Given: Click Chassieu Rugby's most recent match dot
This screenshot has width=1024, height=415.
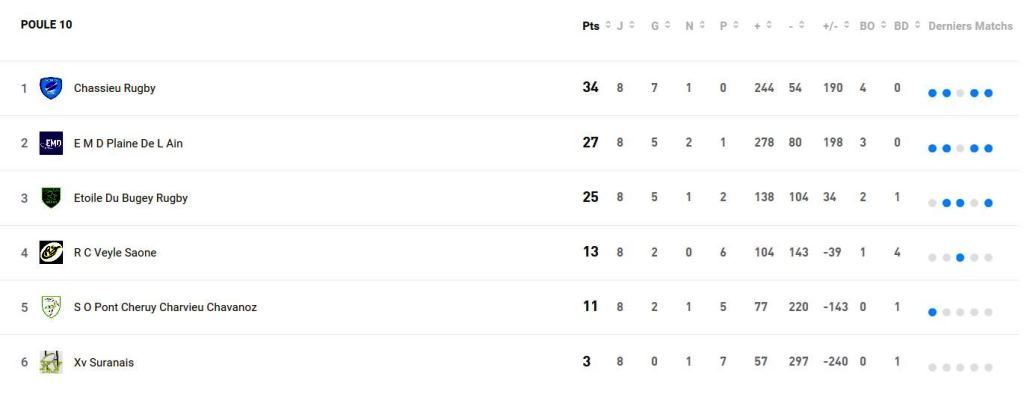Looking at the screenshot, I should 988,93.
